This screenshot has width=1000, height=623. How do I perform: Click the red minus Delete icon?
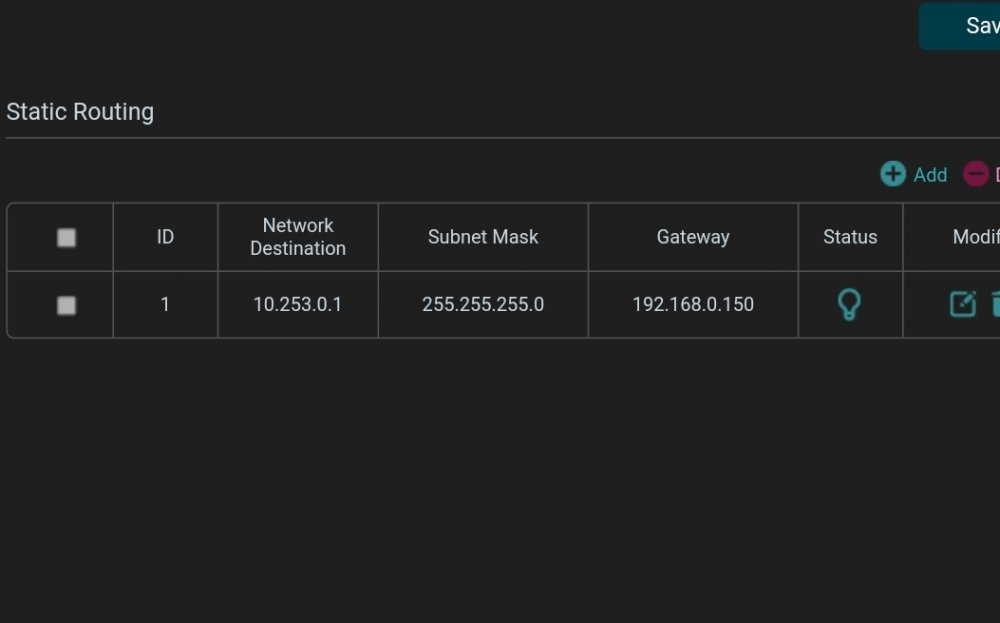976,173
